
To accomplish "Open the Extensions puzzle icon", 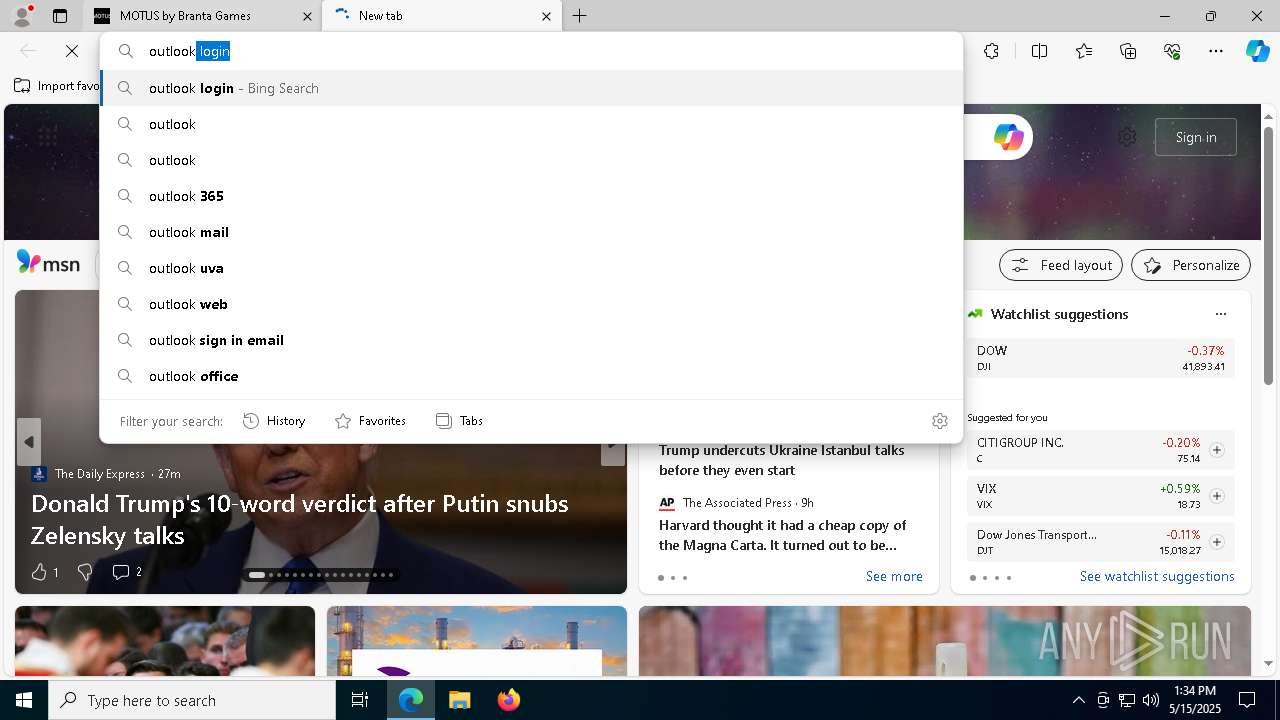I will [x=991, y=51].
